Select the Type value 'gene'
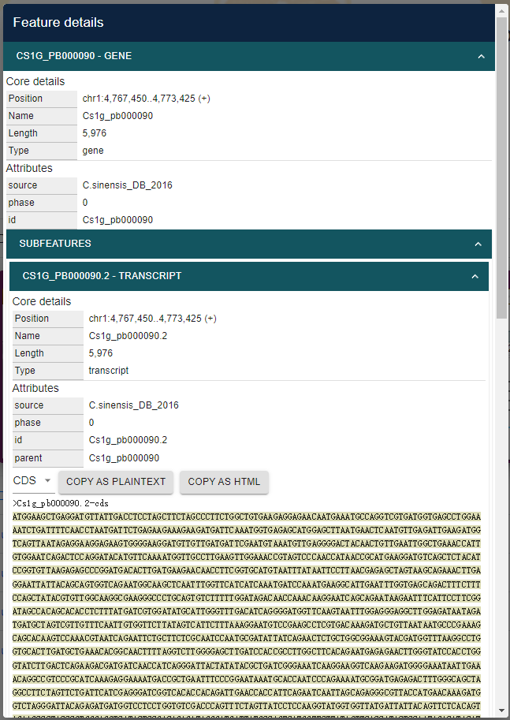 (x=93, y=151)
